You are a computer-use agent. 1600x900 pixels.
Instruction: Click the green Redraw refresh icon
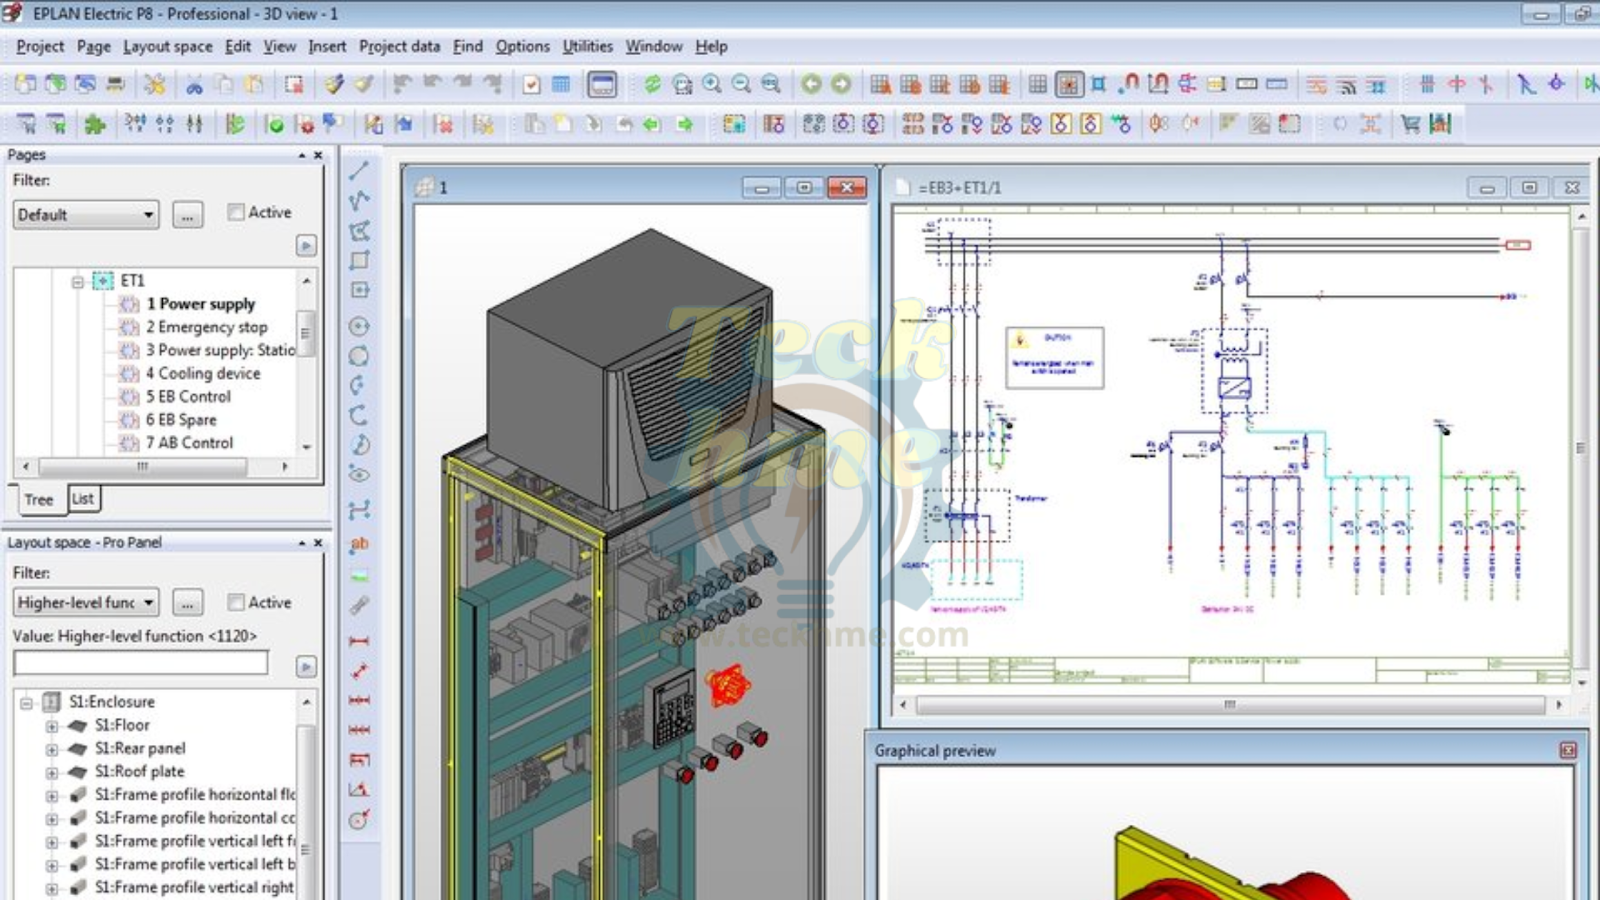[652, 85]
